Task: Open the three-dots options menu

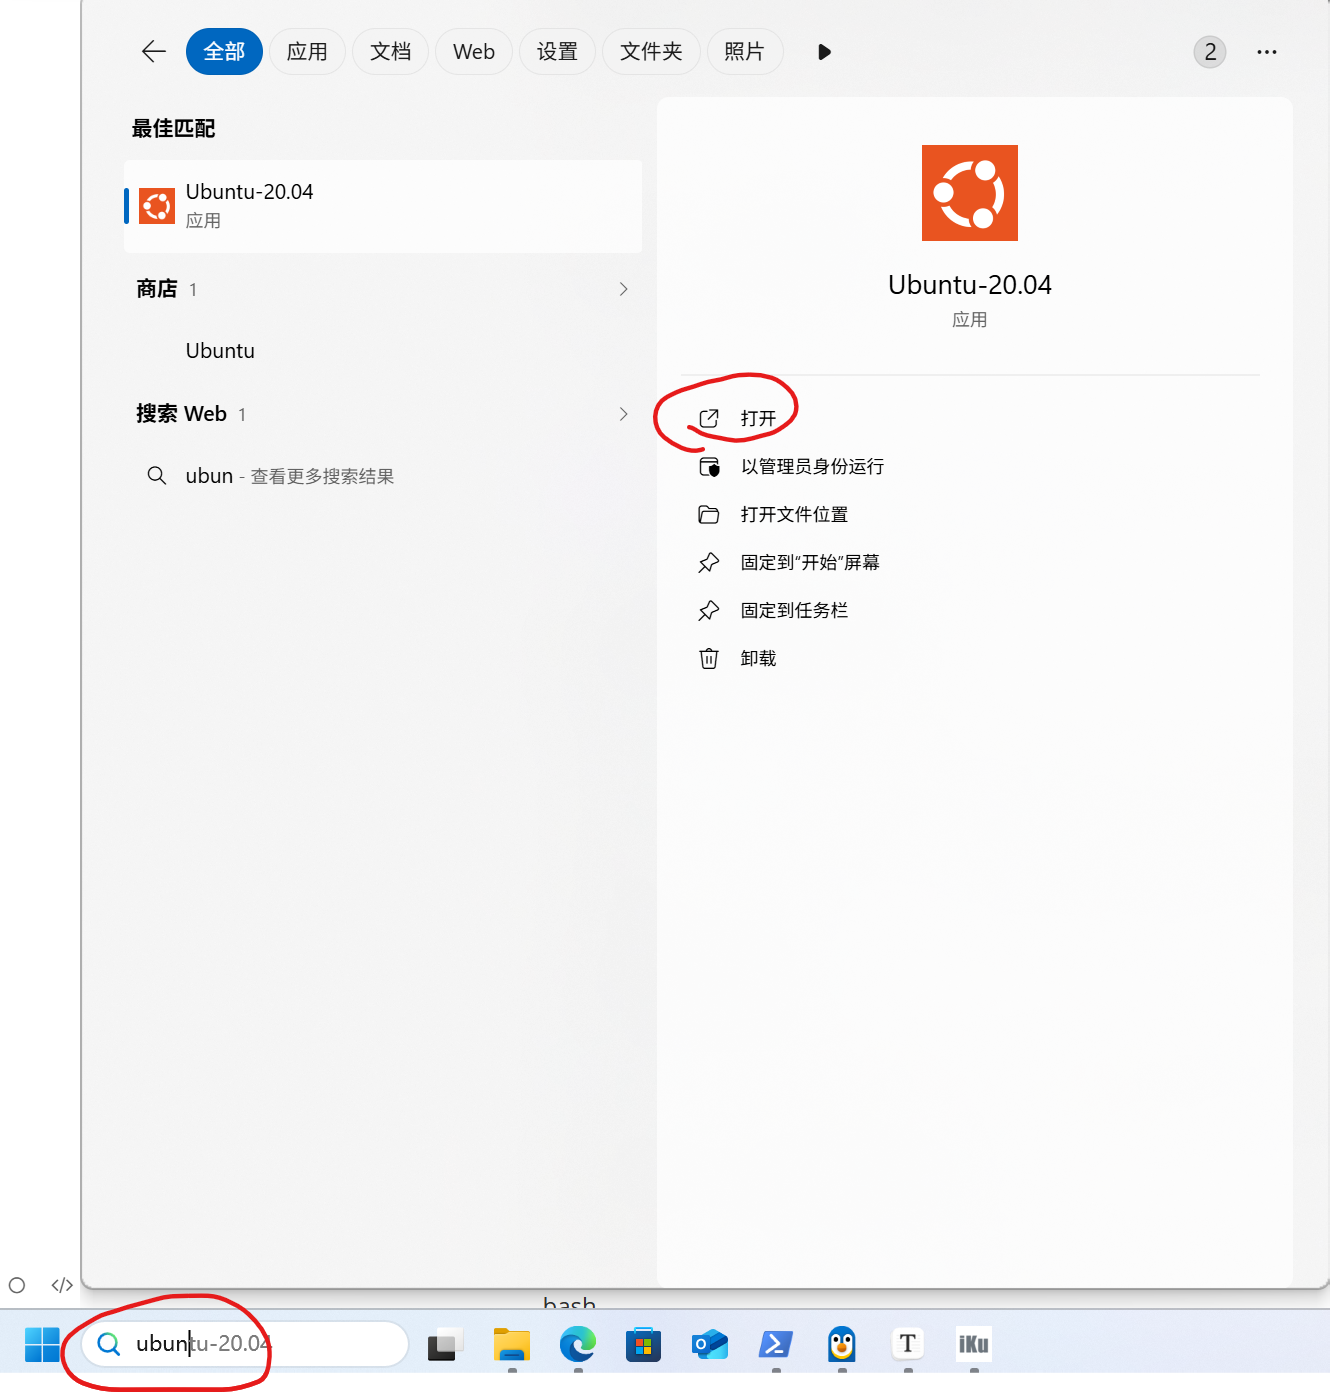Action: pos(1267,52)
